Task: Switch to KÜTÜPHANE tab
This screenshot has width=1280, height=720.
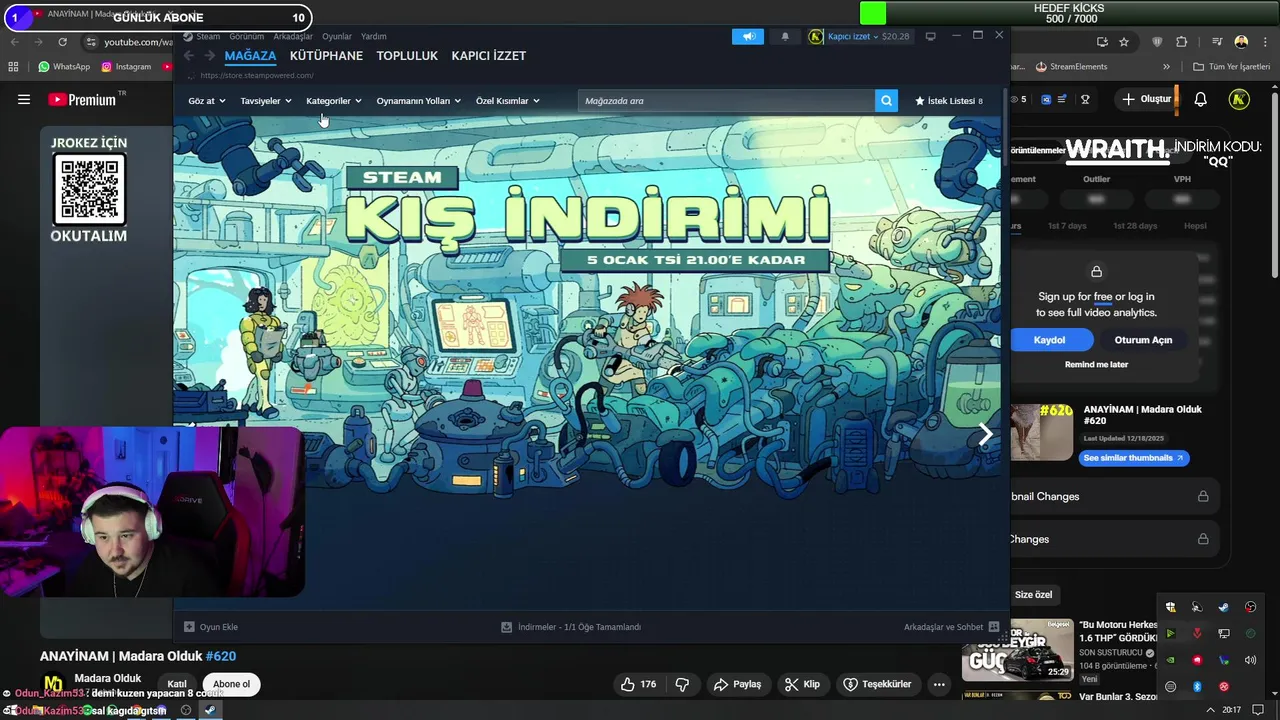Action: (326, 56)
